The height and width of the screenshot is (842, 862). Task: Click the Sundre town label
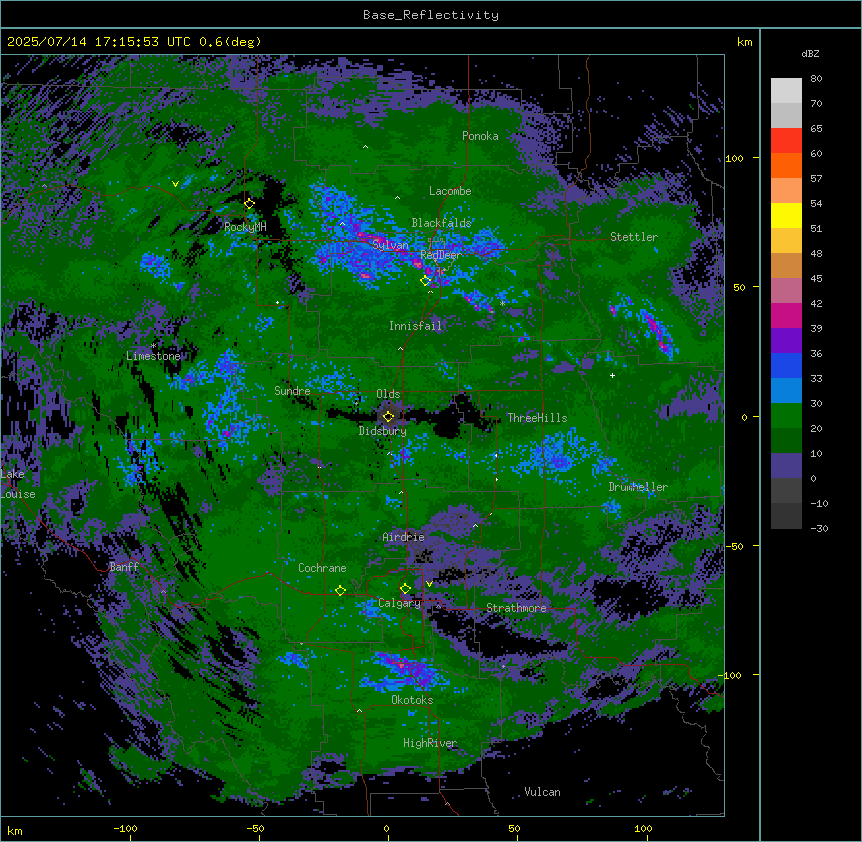[x=292, y=391]
